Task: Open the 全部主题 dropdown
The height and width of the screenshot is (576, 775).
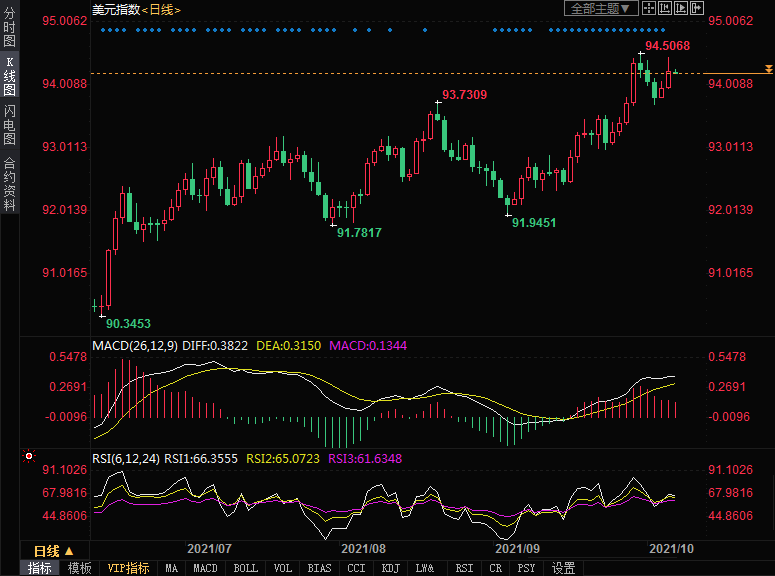Action: click(601, 9)
